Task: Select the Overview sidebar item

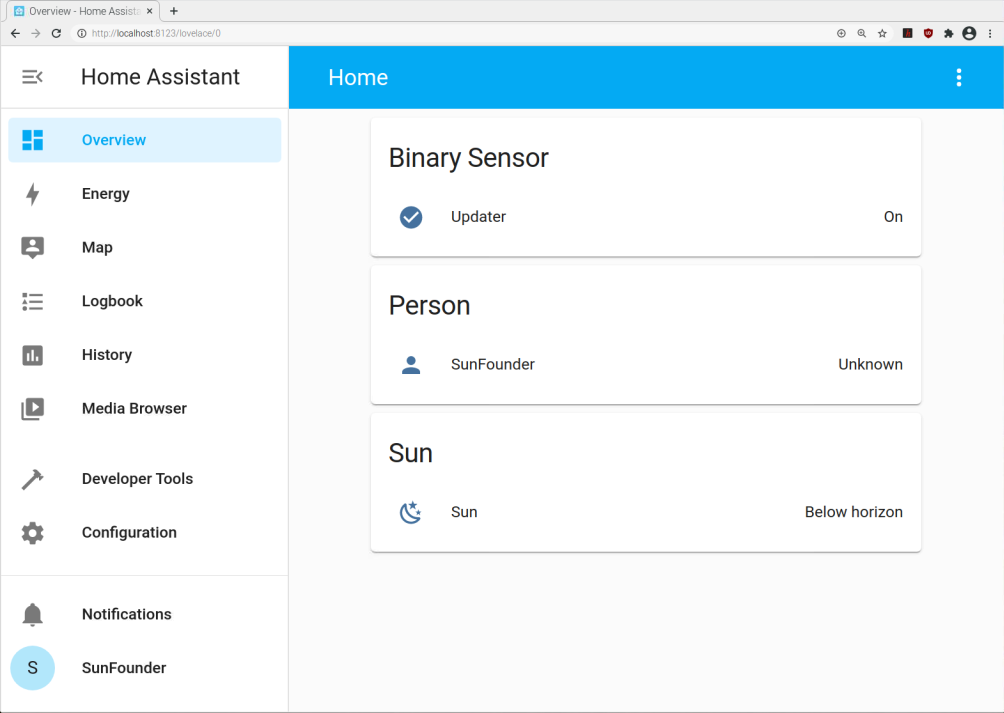Action: 145,140
